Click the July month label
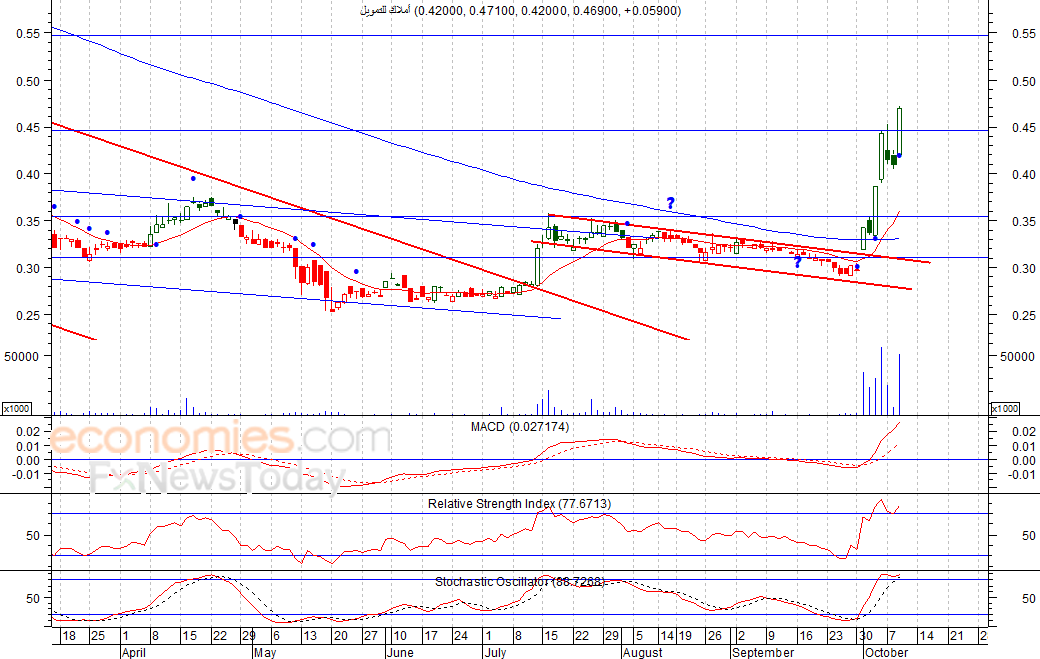This screenshot has width=1040, height=659. point(495,652)
